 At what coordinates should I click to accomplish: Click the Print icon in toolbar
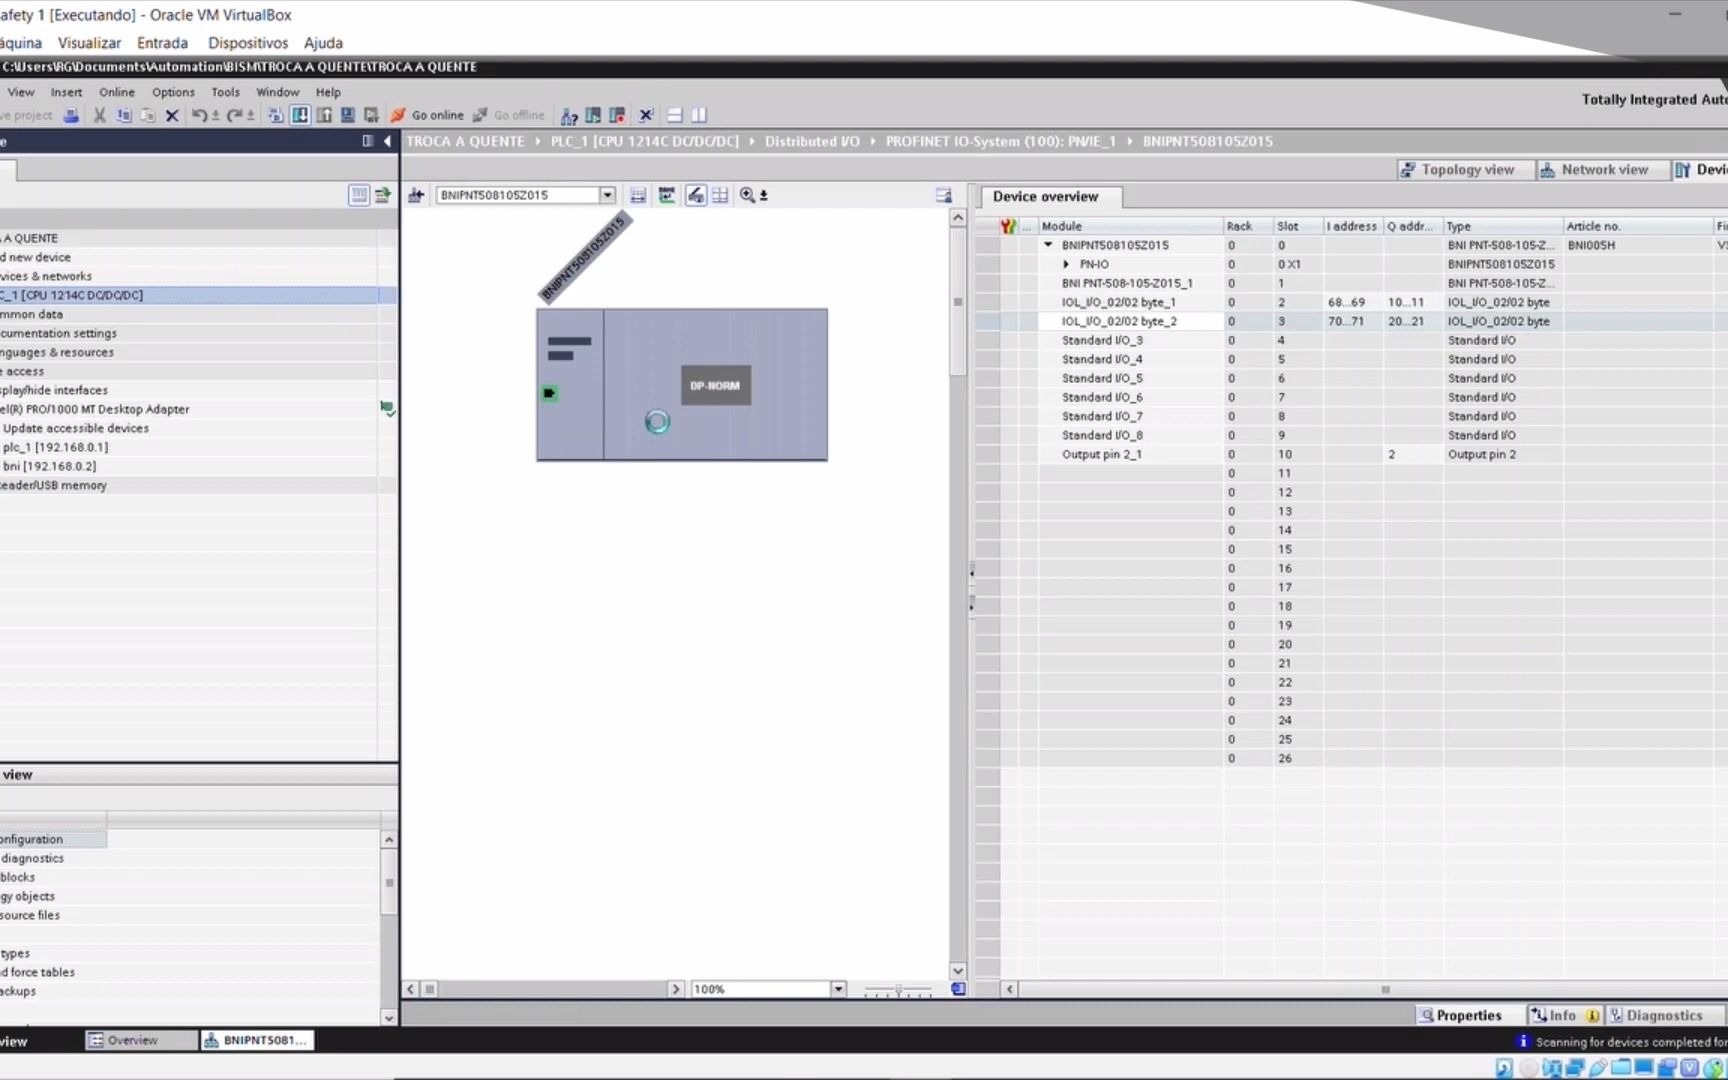(71, 115)
